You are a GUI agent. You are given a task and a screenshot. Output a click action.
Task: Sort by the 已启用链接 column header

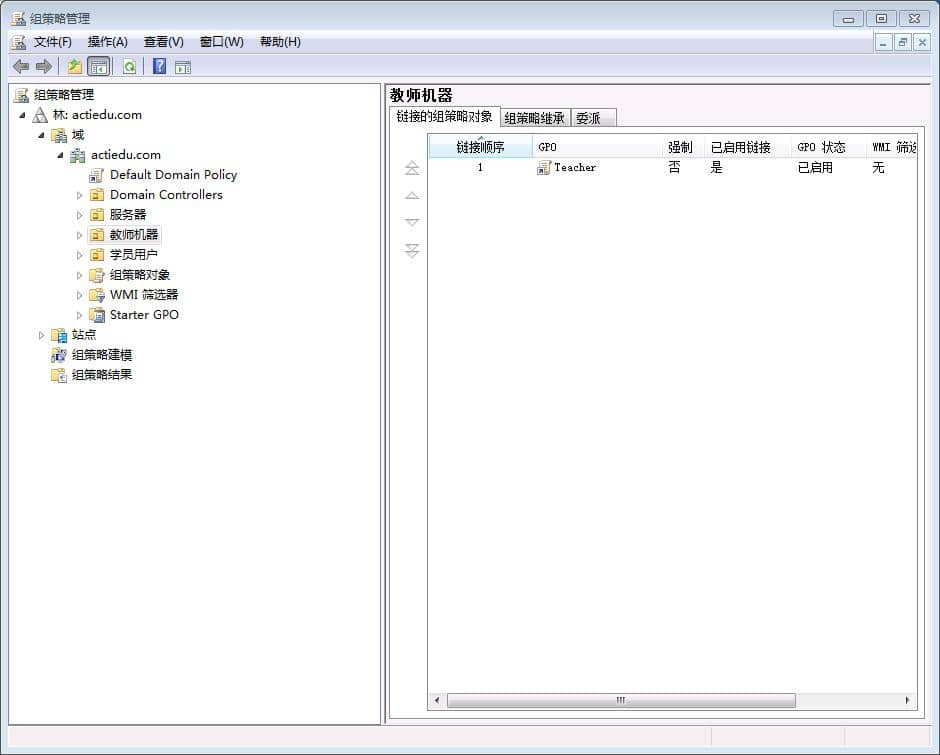pos(748,147)
